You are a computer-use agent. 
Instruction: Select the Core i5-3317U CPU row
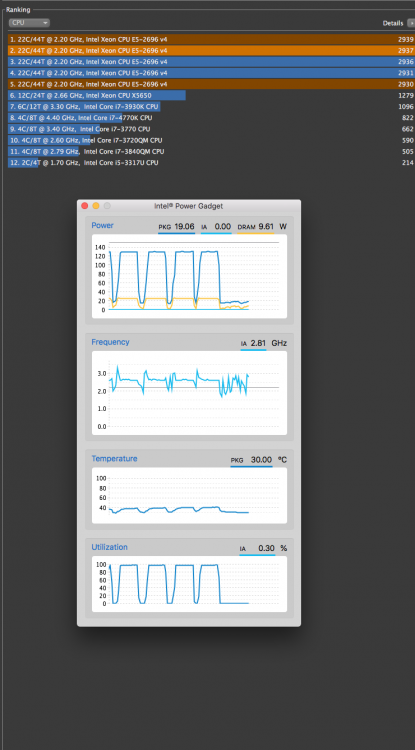pyautogui.click(x=211, y=163)
